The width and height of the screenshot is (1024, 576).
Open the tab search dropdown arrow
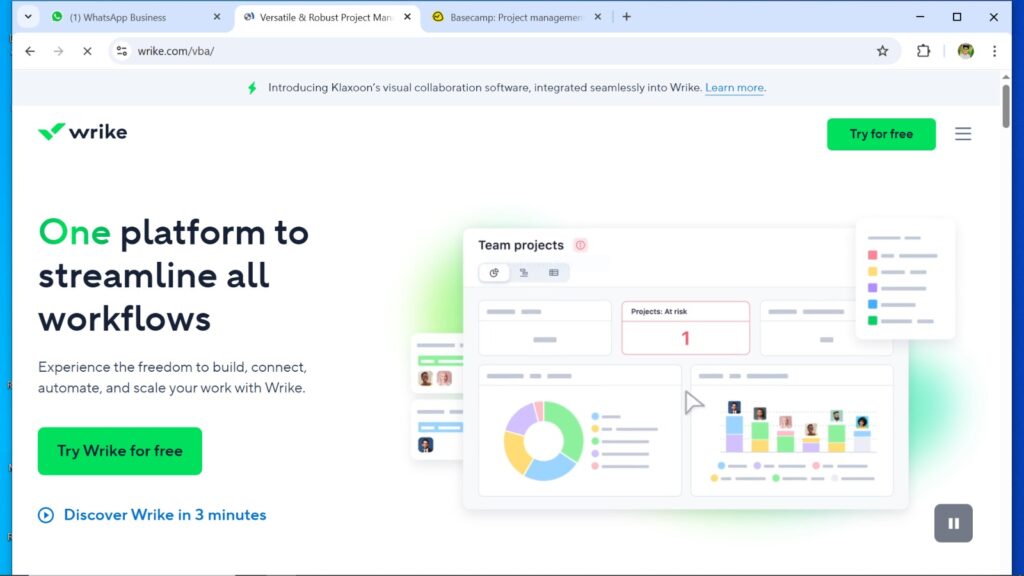[x=28, y=16]
